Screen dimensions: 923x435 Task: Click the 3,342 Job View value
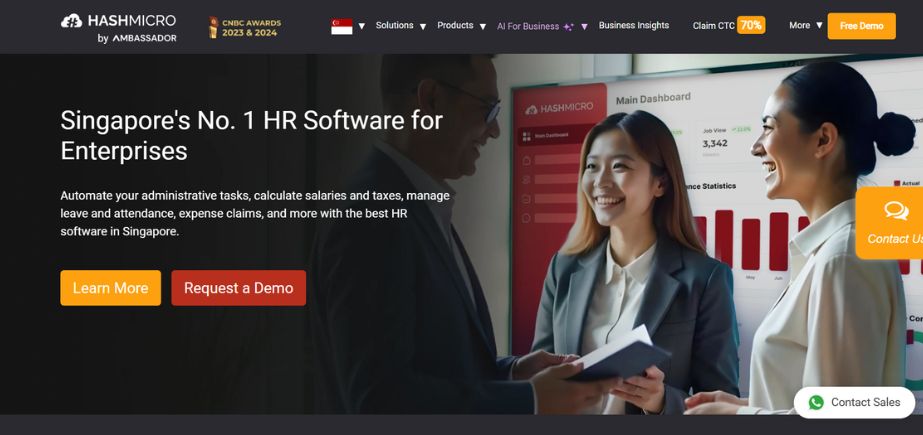[715, 143]
